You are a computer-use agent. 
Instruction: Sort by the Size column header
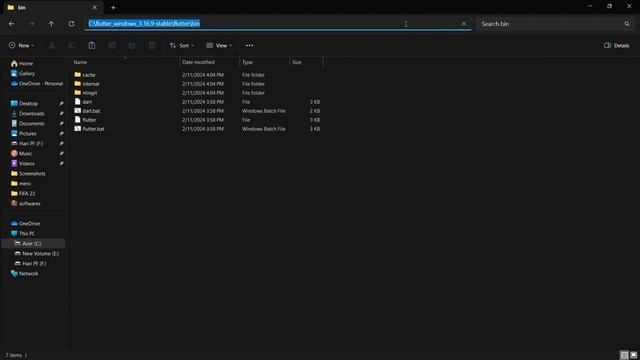(x=306, y=62)
